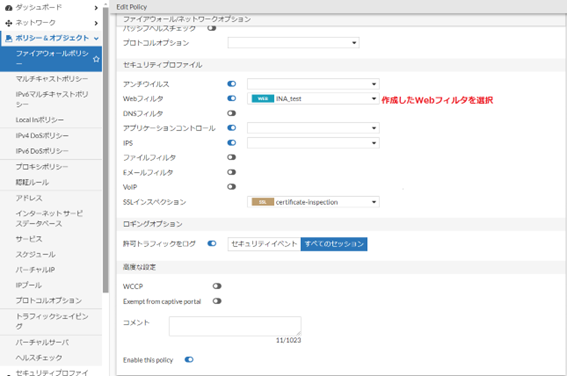The image size is (567, 376).
Task: Click the Network cross-arrows icon
Action: [8, 23]
